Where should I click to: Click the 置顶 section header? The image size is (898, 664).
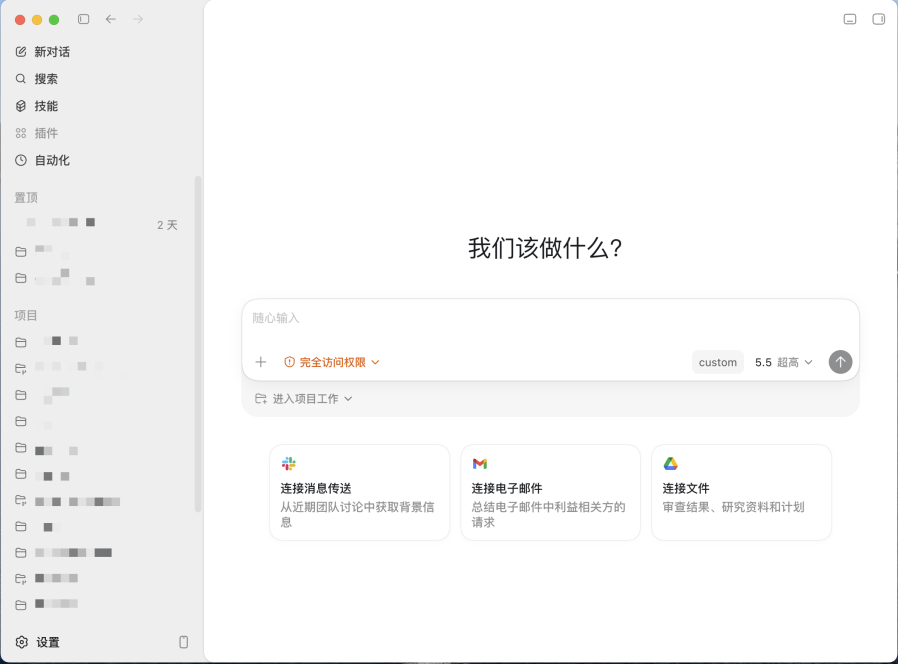point(26,198)
